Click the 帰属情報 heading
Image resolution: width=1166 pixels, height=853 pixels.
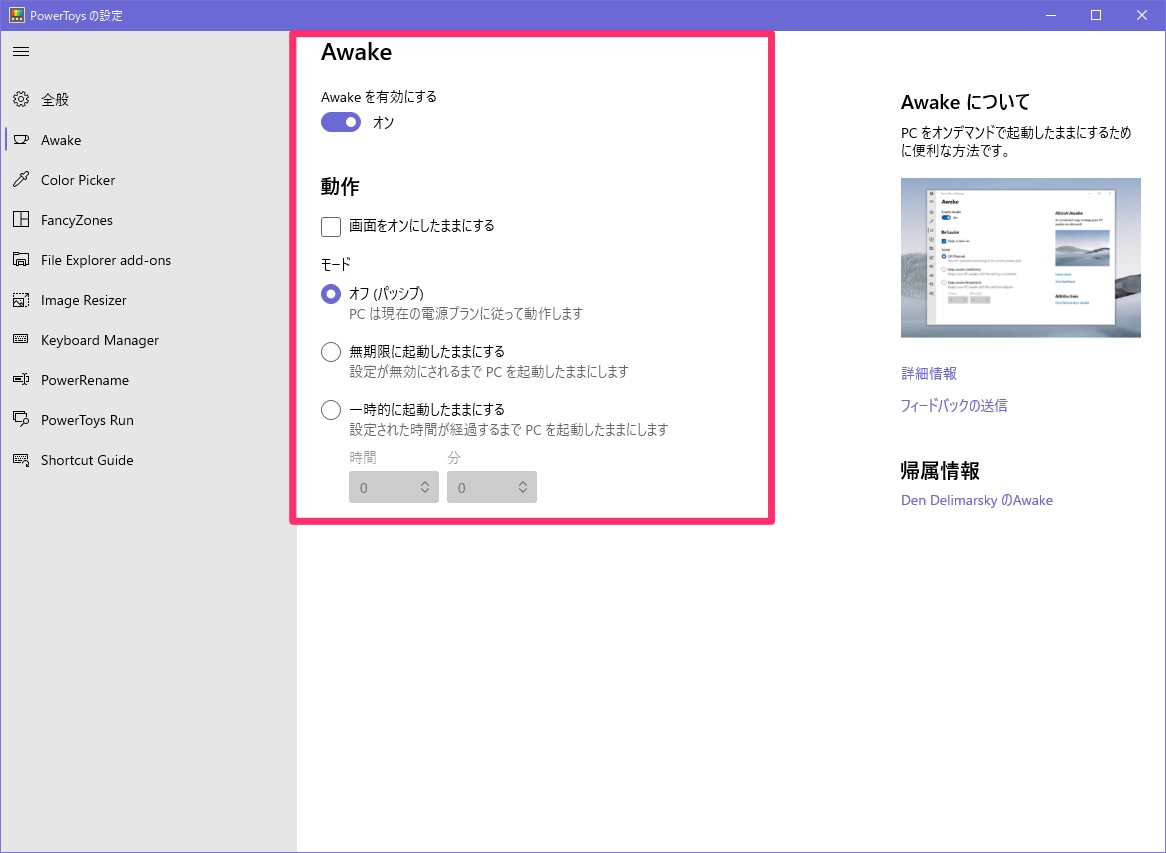pos(940,471)
